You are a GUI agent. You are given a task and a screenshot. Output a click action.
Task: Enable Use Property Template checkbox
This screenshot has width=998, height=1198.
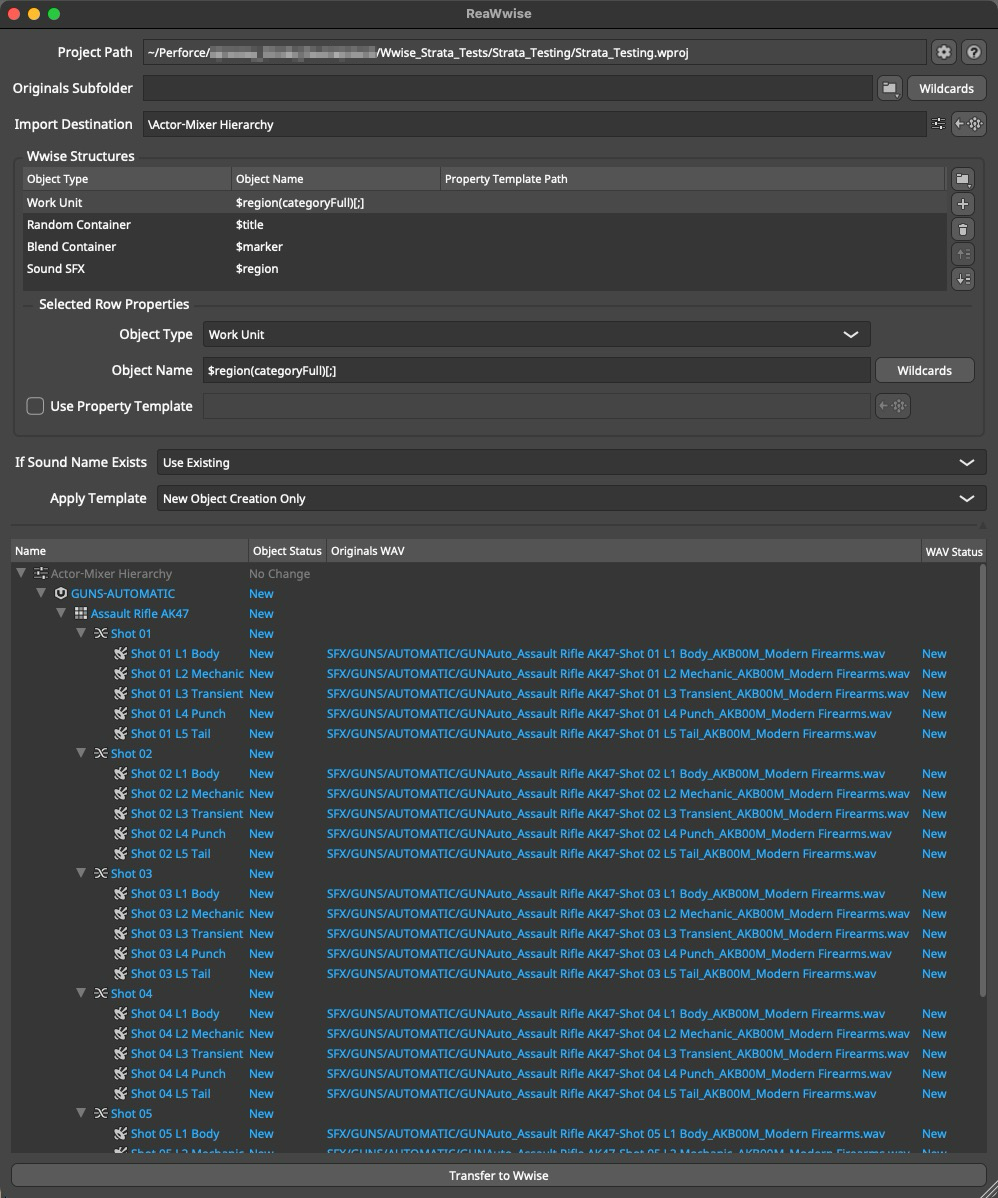[35, 406]
